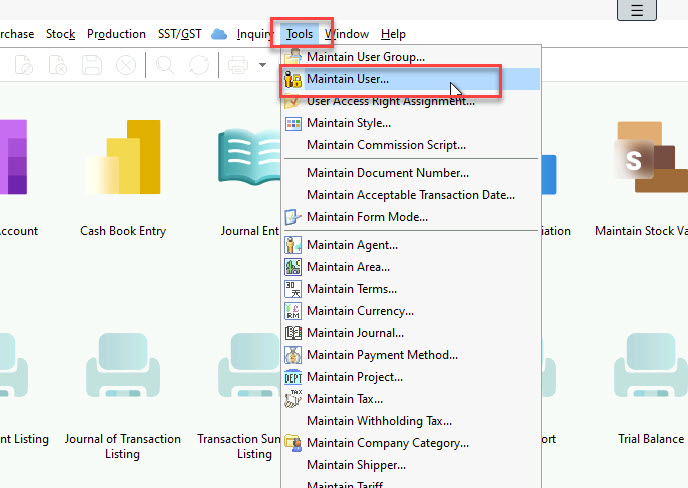This screenshot has height=488, width=688.
Task: Click the refresh arrows toolbar icon
Action: pyautogui.click(x=199, y=65)
